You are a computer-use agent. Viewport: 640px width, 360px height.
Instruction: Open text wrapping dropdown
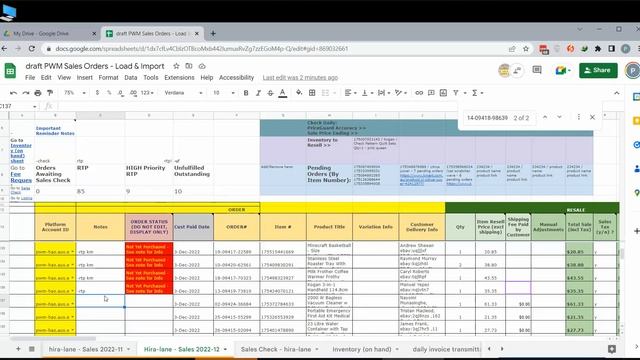click(384, 93)
